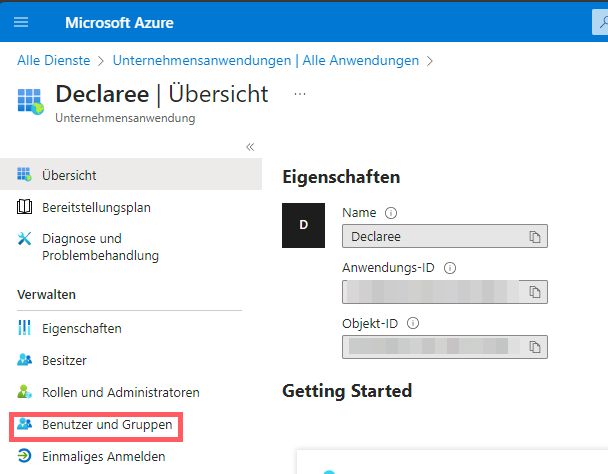Click the Benutzer und Gruppen icon
This screenshot has height=474, width=608.
point(24,424)
